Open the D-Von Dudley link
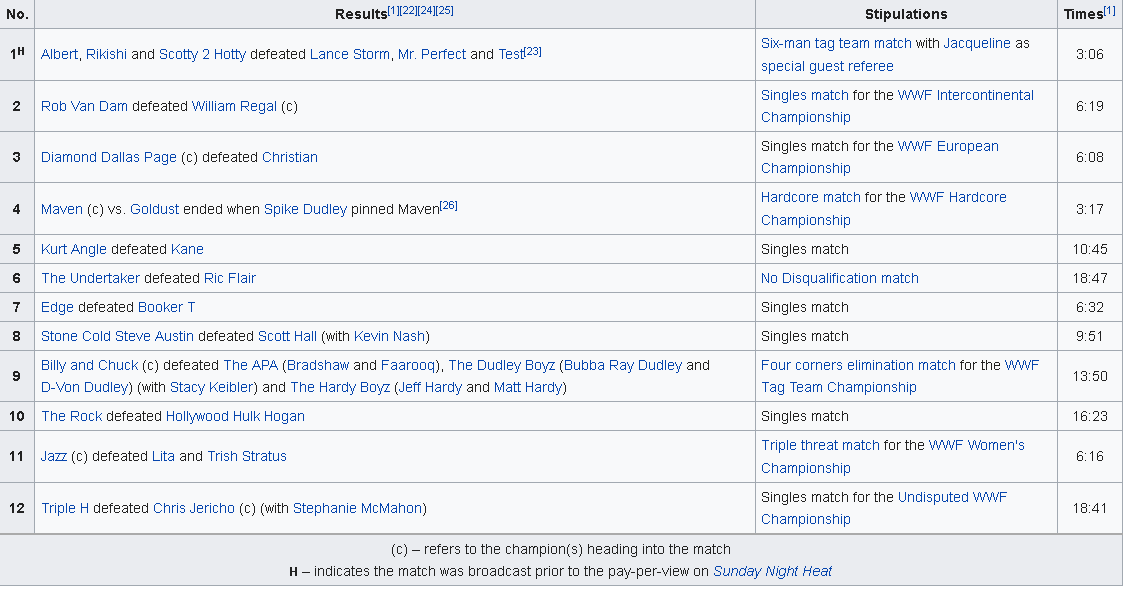This screenshot has width=1124, height=589. pyautogui.click(x=85, y=388)
